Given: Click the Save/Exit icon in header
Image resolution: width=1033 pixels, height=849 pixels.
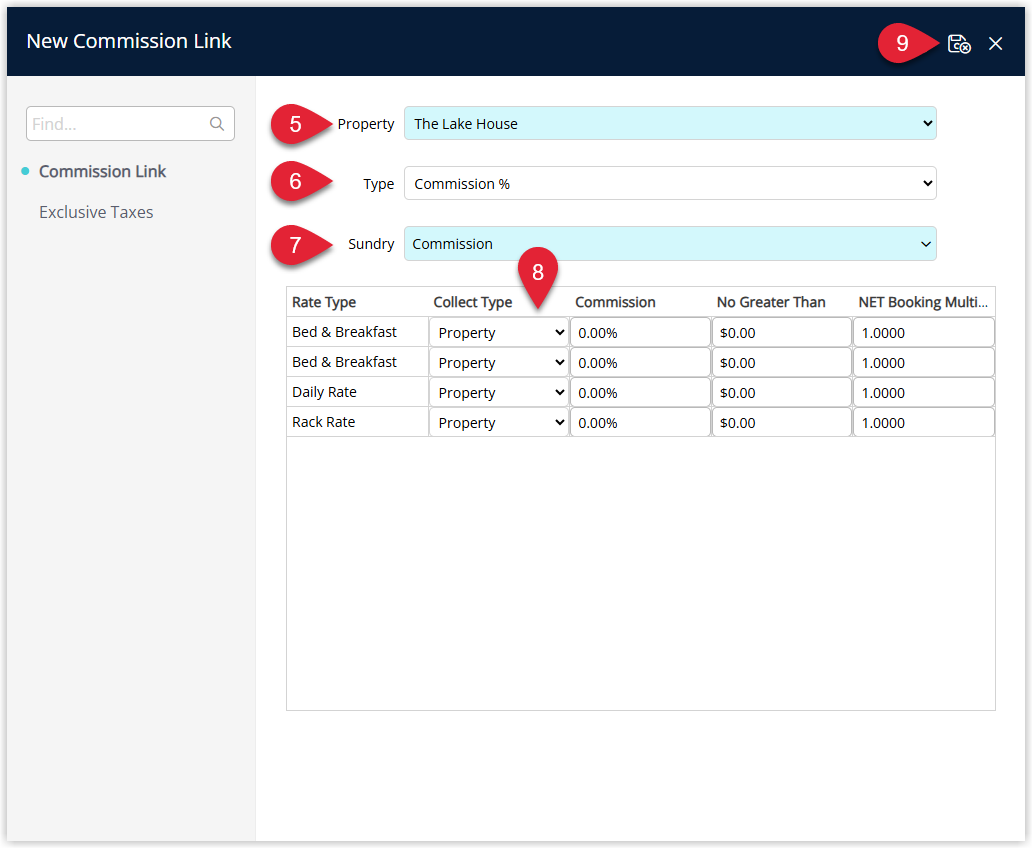Looking at the screenshot, I should (959, 44).
